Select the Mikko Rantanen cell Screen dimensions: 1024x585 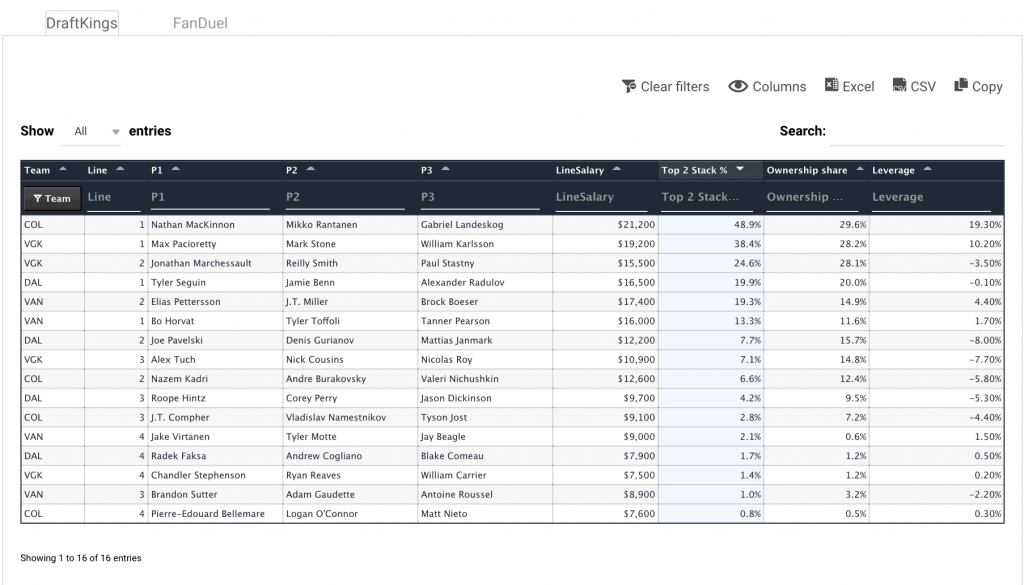tap(350, 225)
